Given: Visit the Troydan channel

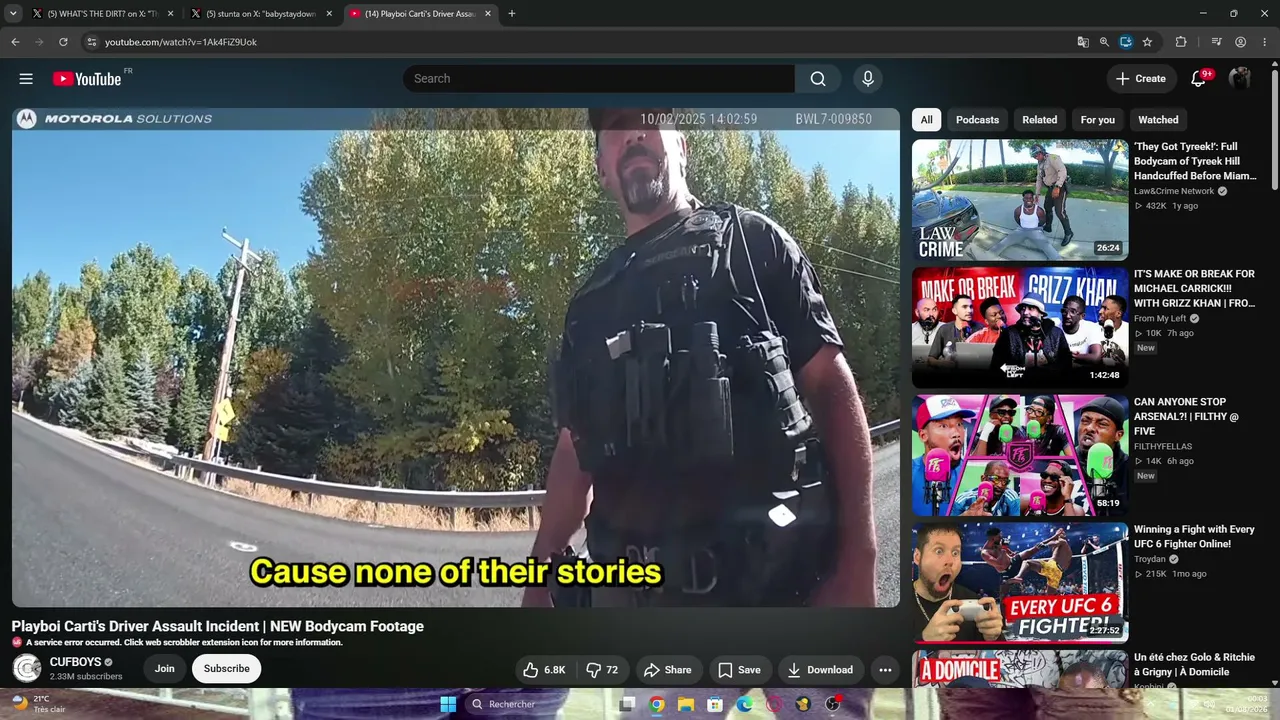Looking at the screenshot, I should [x=1150, y=559].
